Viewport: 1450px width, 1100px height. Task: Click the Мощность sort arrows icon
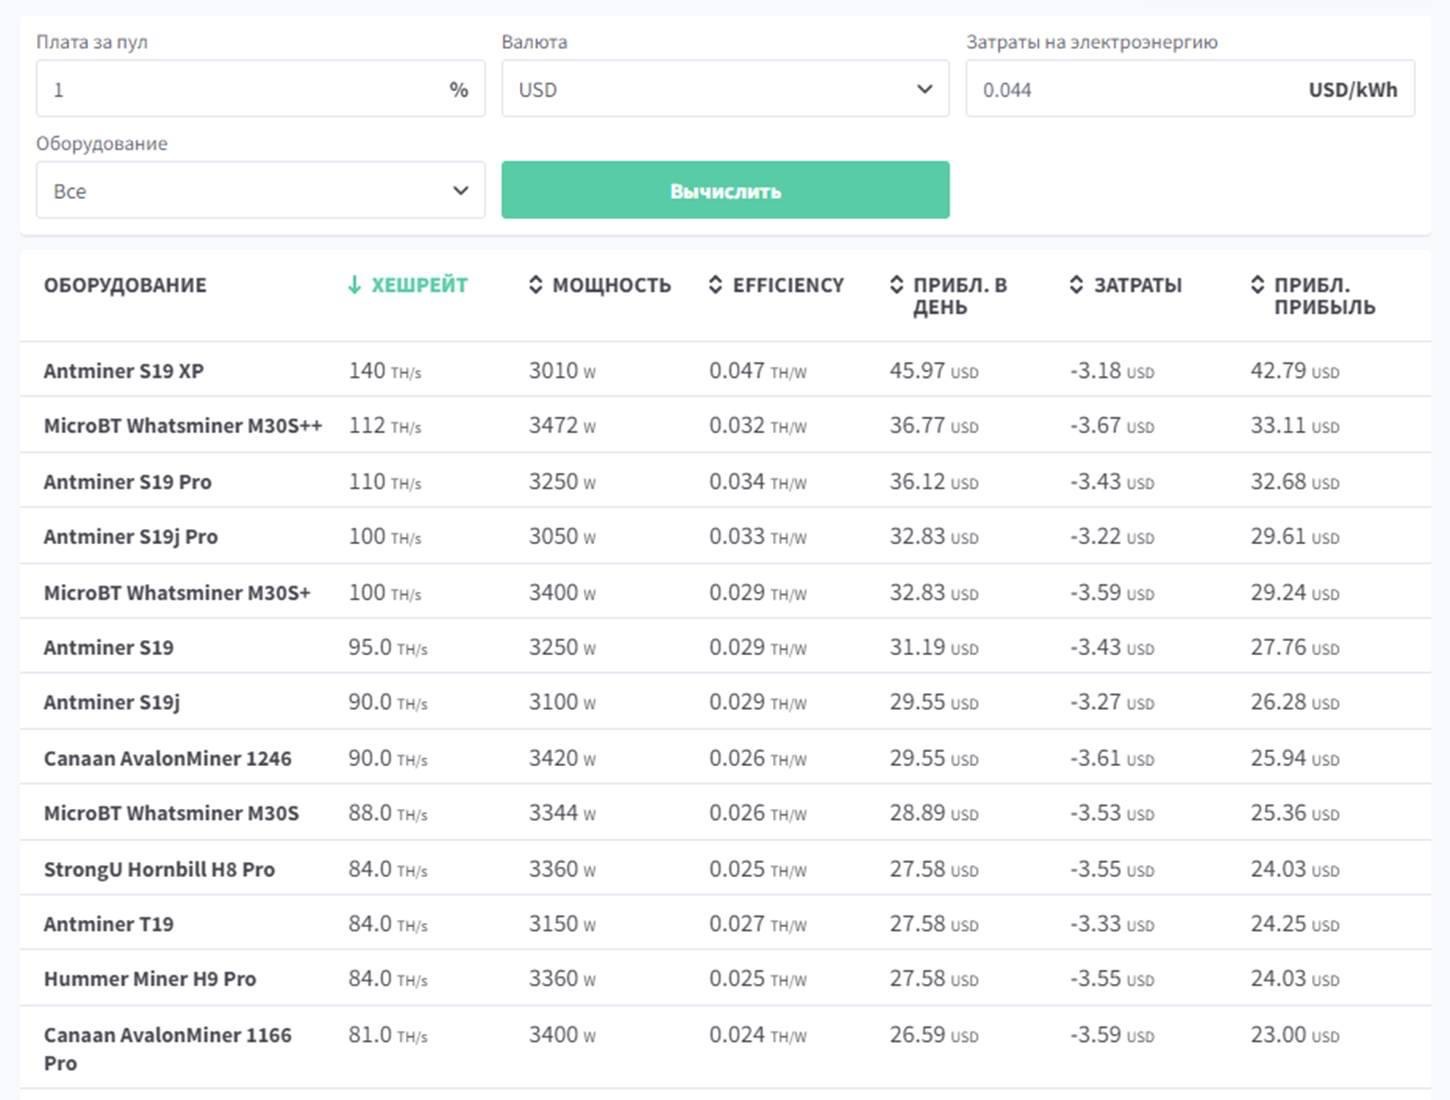[536, 285]
